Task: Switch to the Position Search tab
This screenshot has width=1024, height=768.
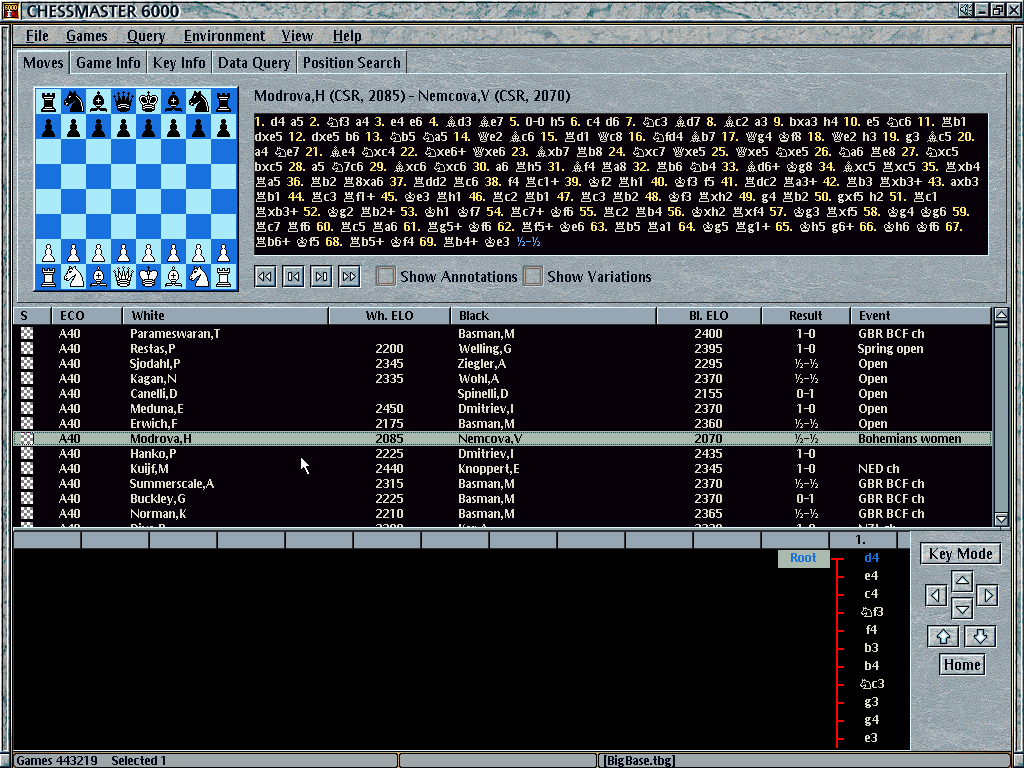Action: [351, 63]
